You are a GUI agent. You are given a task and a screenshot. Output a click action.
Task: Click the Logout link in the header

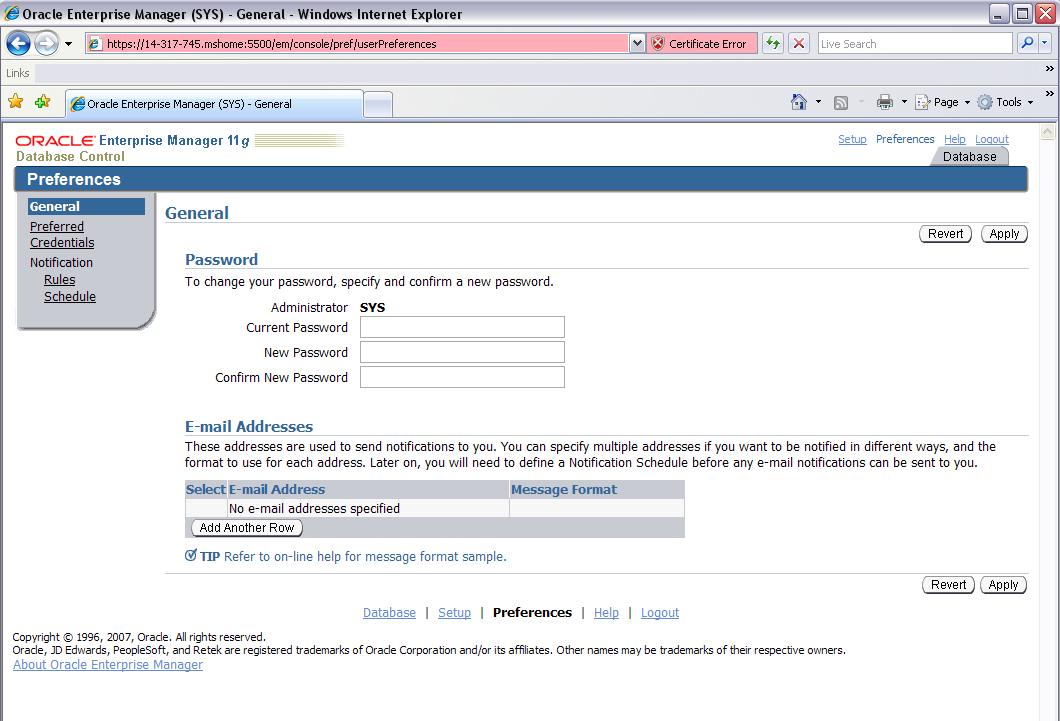pos(991,140)
